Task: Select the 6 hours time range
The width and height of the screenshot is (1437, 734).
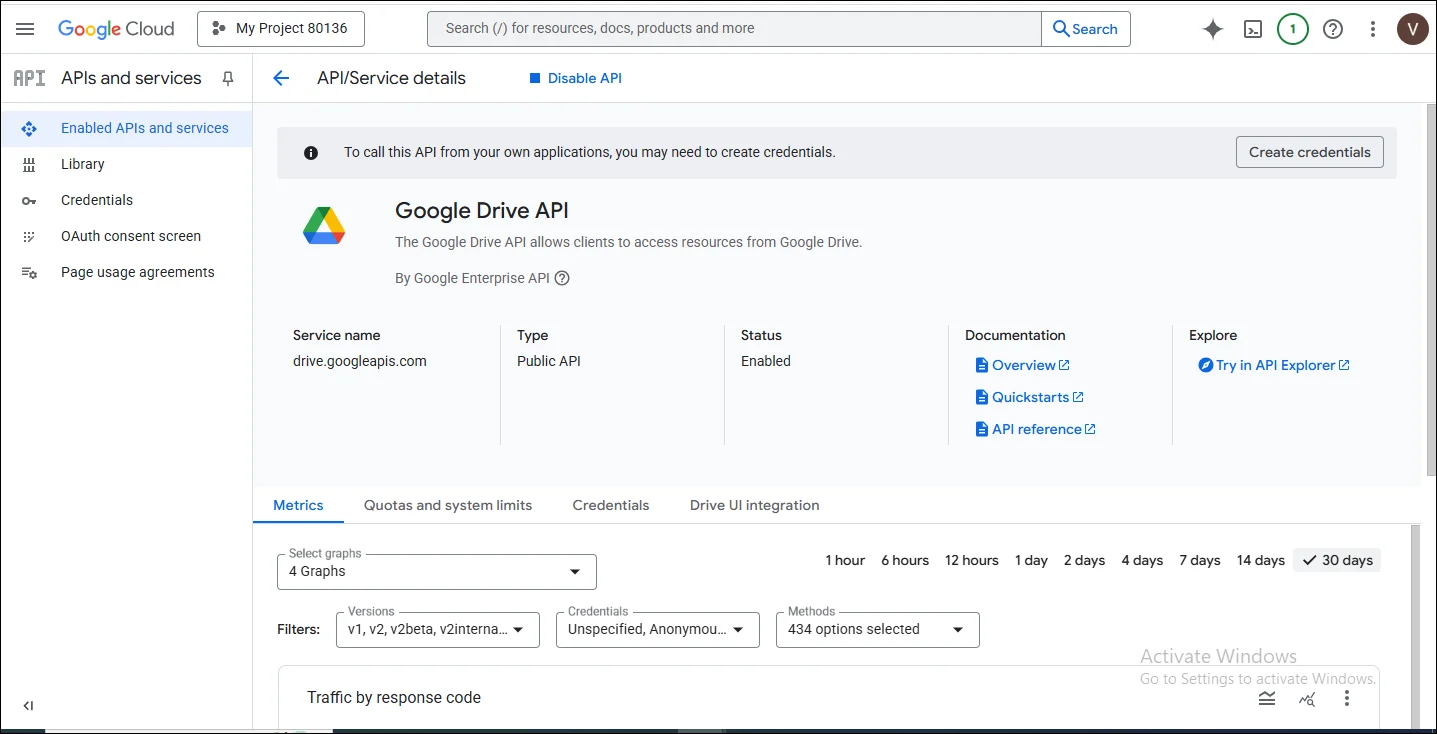Action: tap(905, 560)
